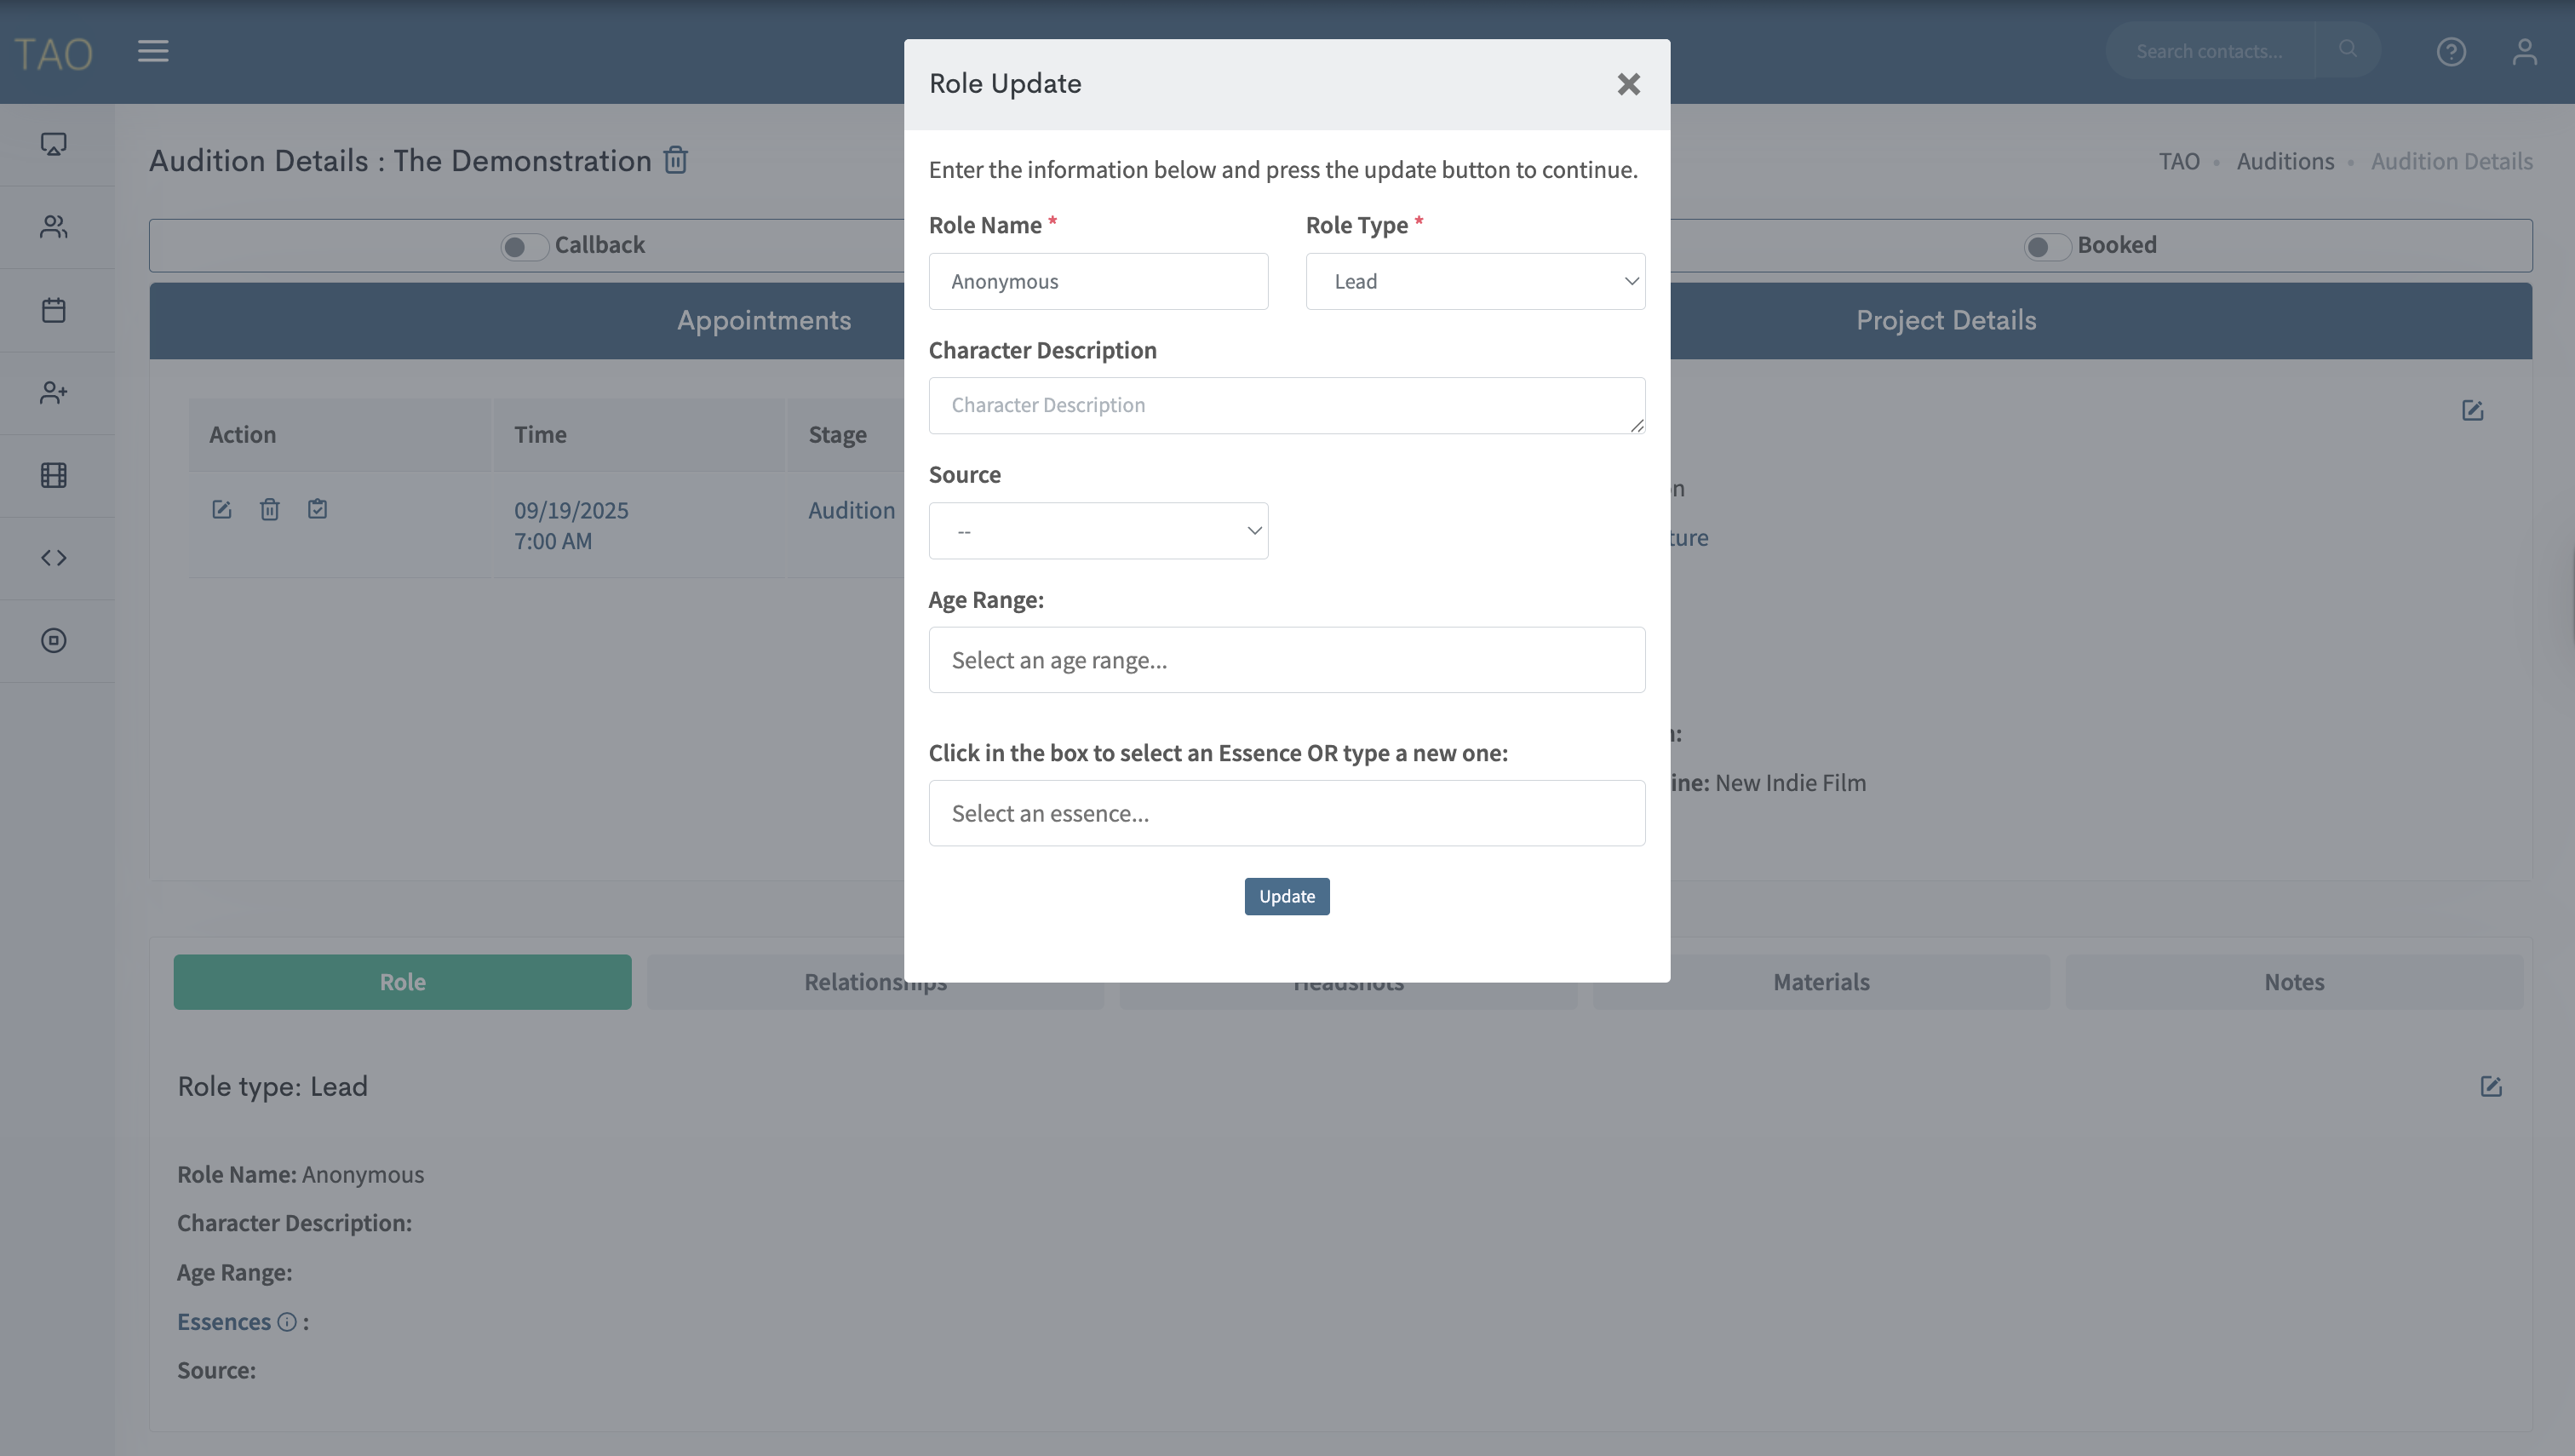Toggle the Callback switch
Screen dimensions: 2575x1456
(523, 246)
